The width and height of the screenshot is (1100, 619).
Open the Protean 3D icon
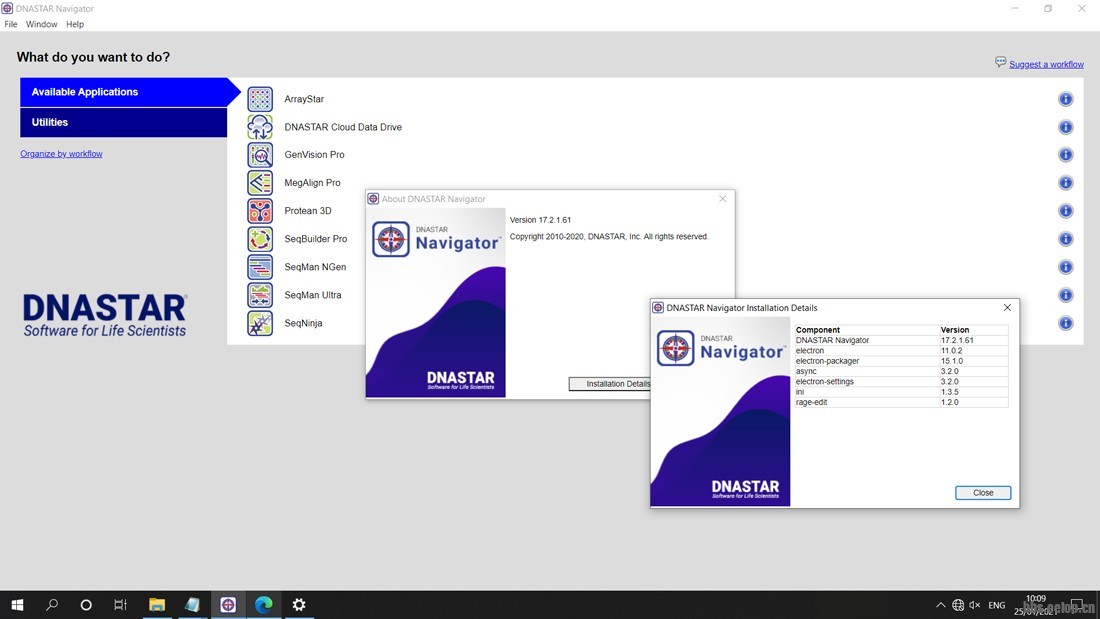coord(260,211)
